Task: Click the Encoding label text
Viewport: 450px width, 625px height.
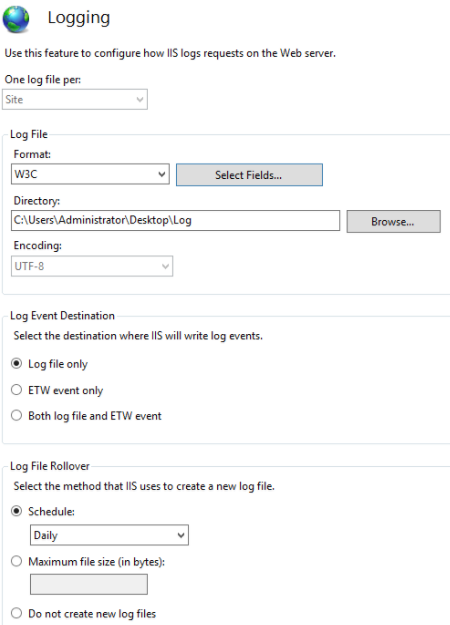Action: (38, 246)
